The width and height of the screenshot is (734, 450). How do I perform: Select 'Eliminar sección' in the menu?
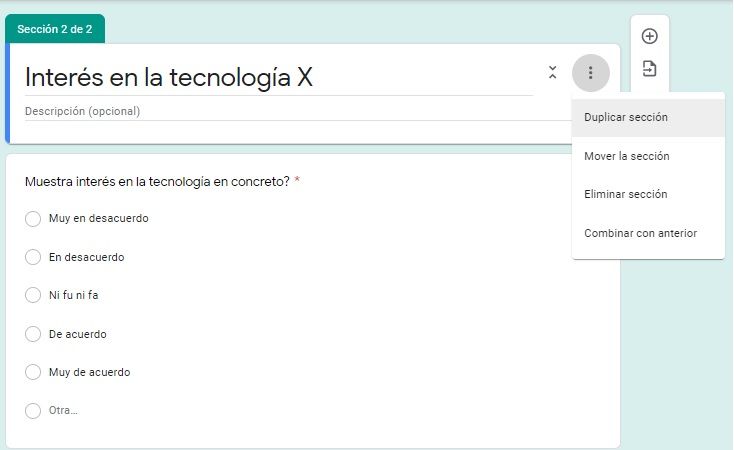point(625,194)
